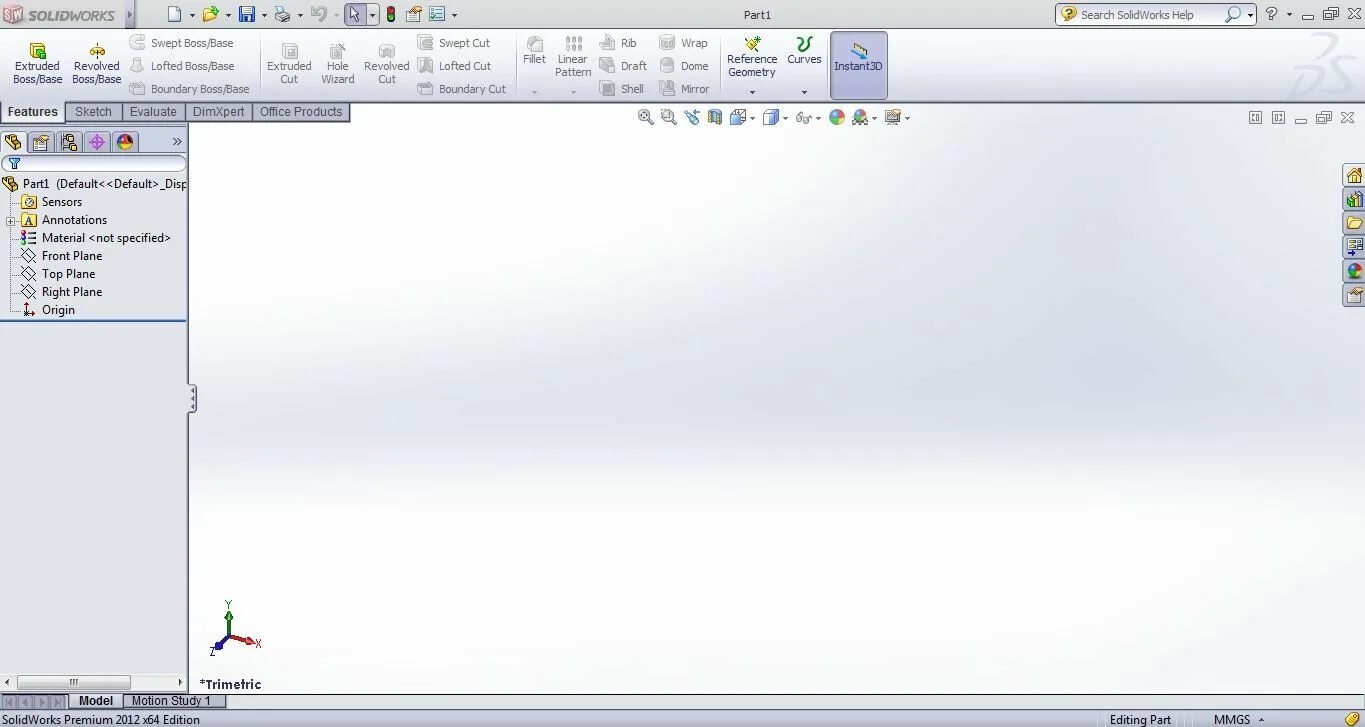1365x727 pixels.
Task: Open the Hole Wizard
Action: (338, 64)
